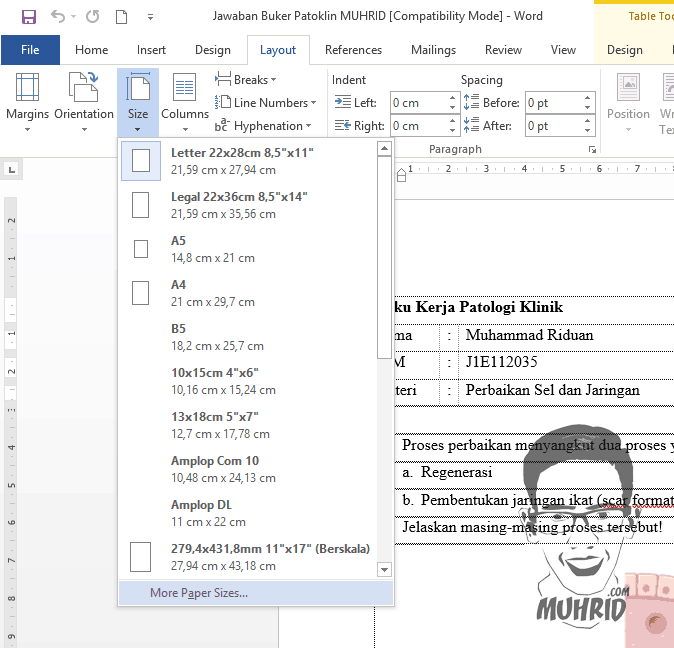This screenshot has width=674, height=648.
Task: Open the Position picture options
Action: point(628,102)
